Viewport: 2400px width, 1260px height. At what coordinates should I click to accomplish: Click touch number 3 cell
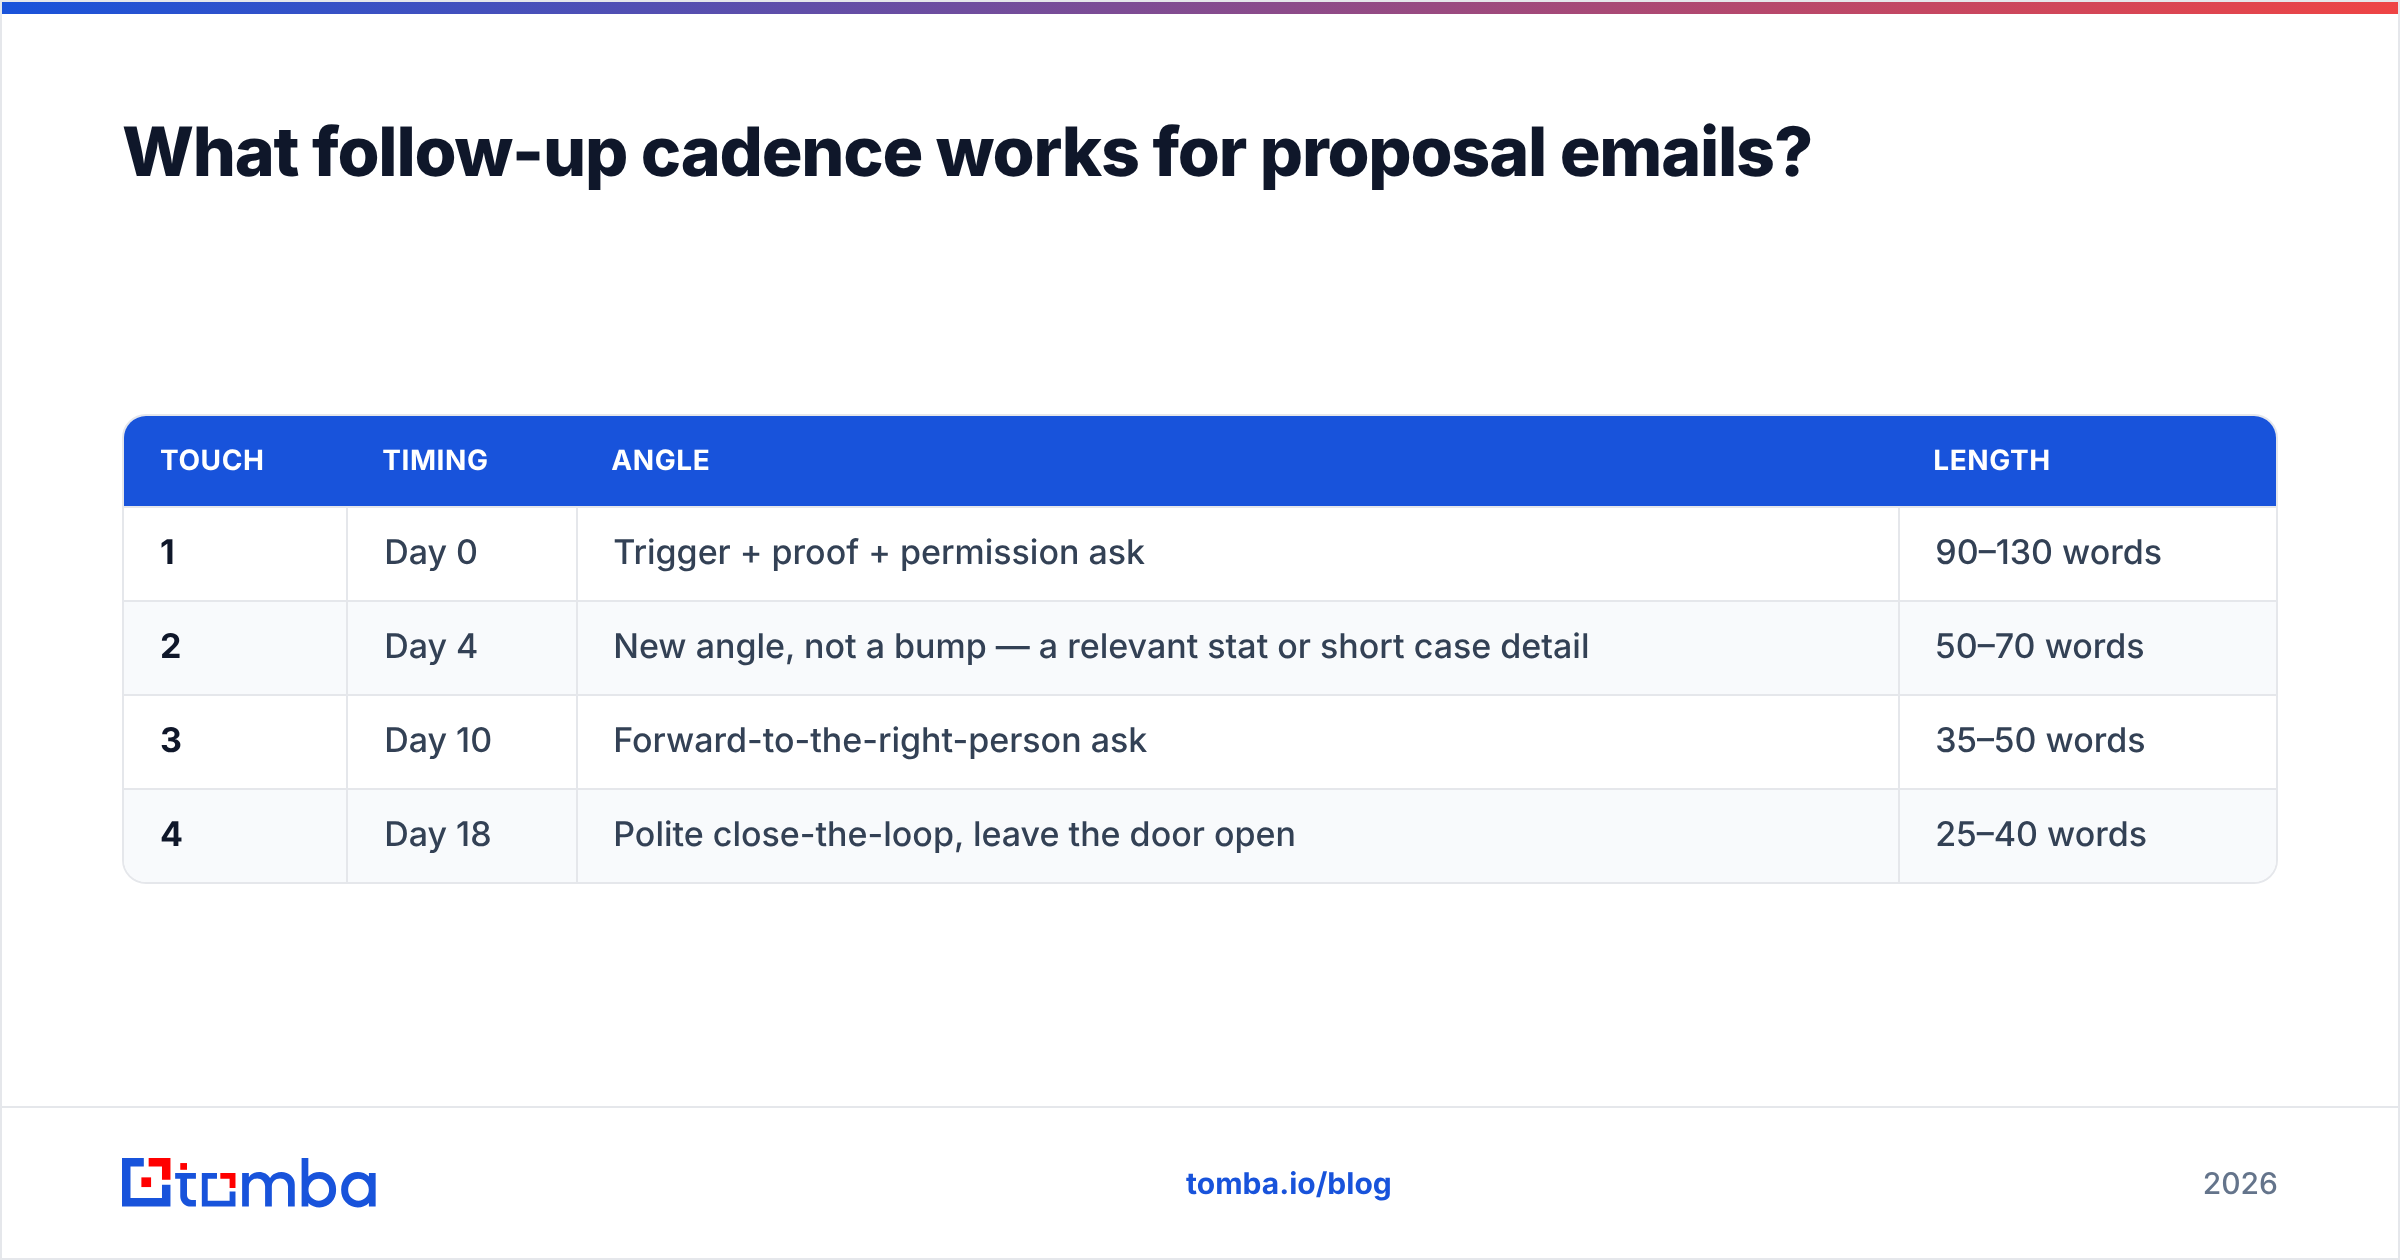[x=235, y=741]
